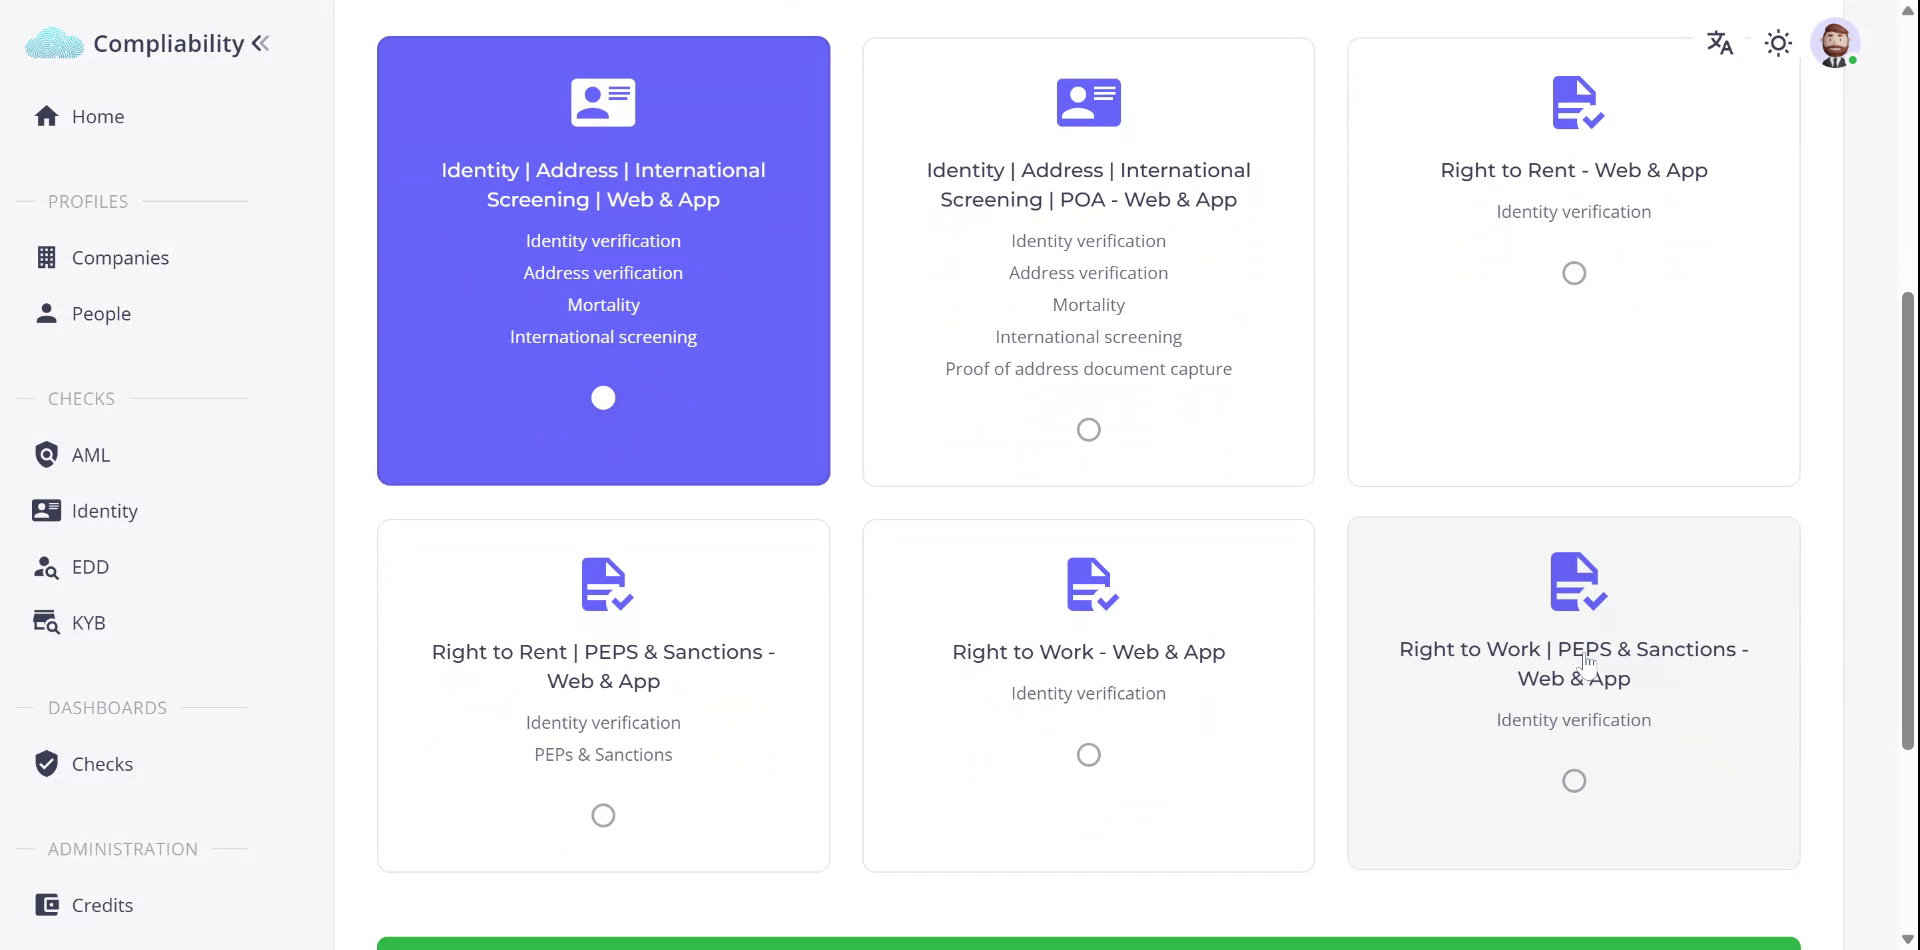Click the AML shield icon

pyautogui.click(x=46, y=455)
